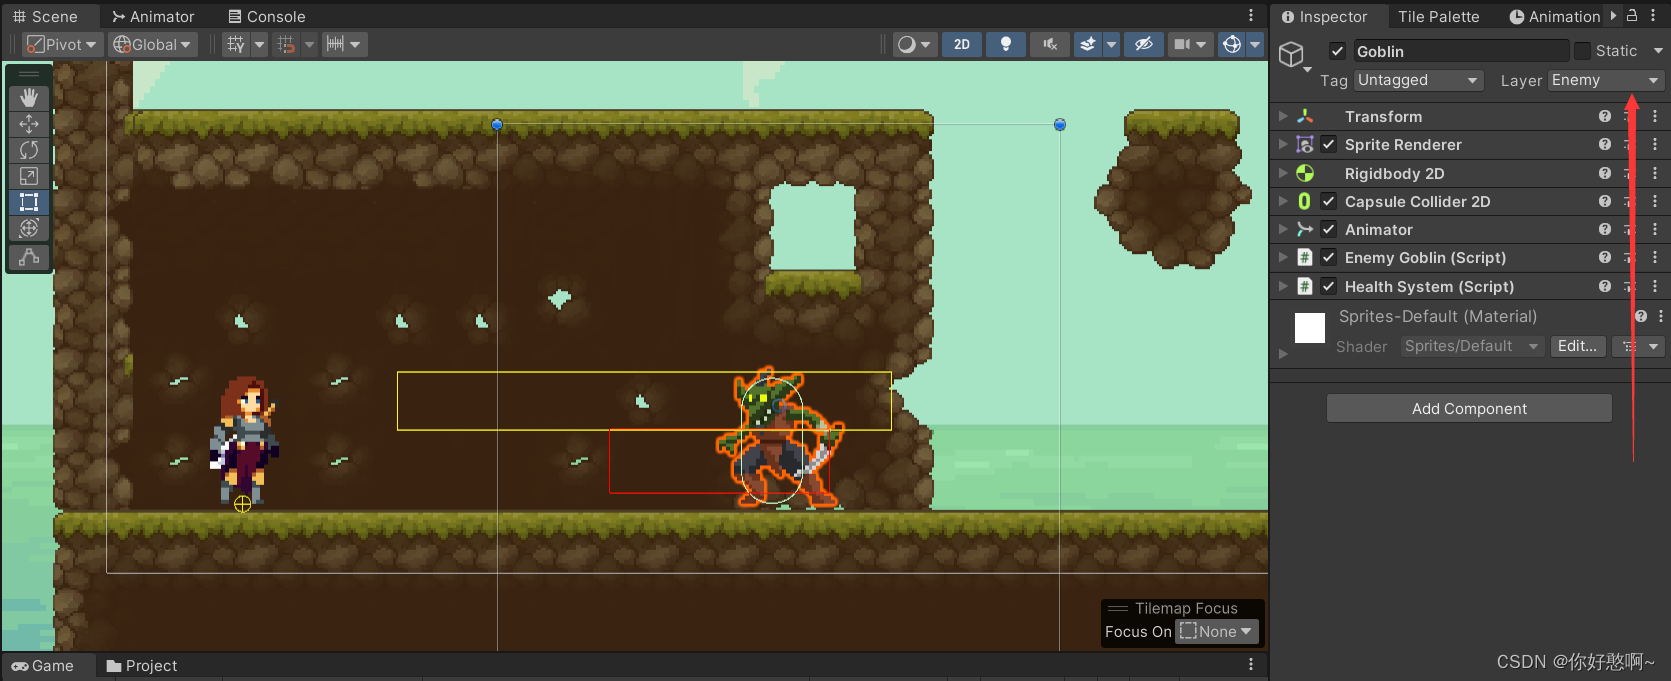Disable the Enemy Goblin script checkbox
The height and width of the screenshot is (681, 1671).
coord(1329,257)
